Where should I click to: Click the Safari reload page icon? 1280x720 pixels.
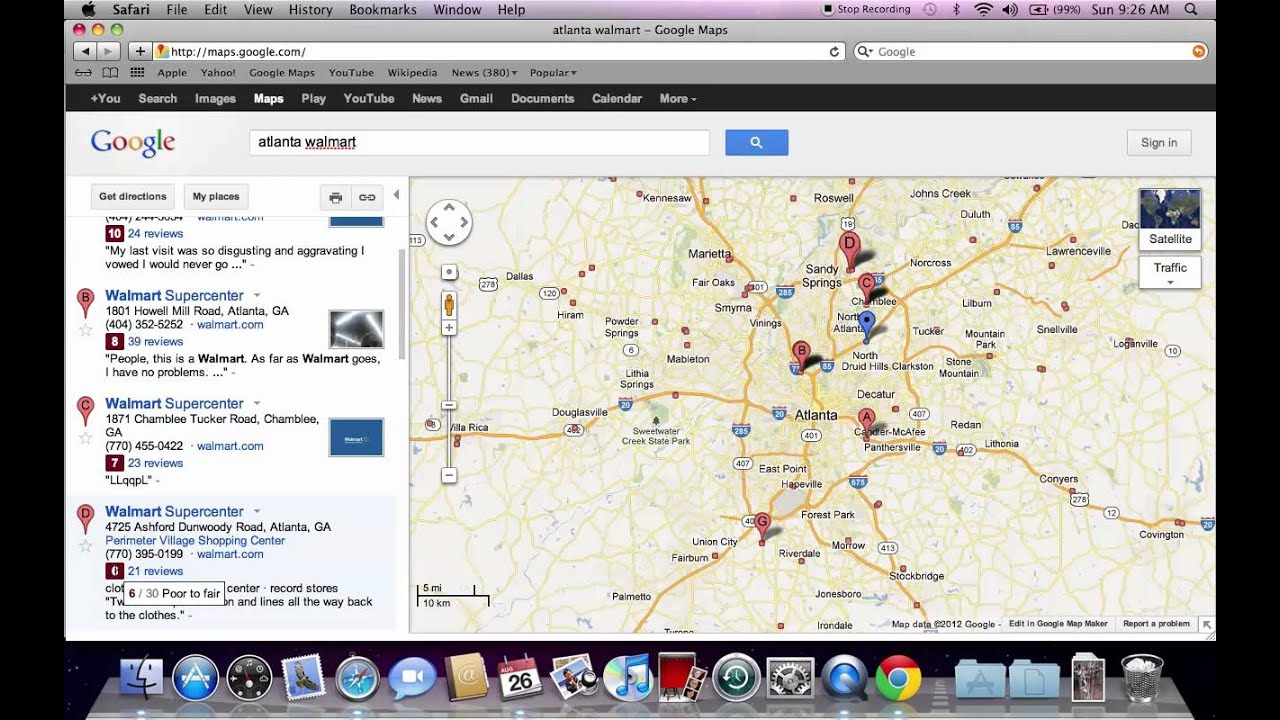pyautogui.click(x=834, y=52)
